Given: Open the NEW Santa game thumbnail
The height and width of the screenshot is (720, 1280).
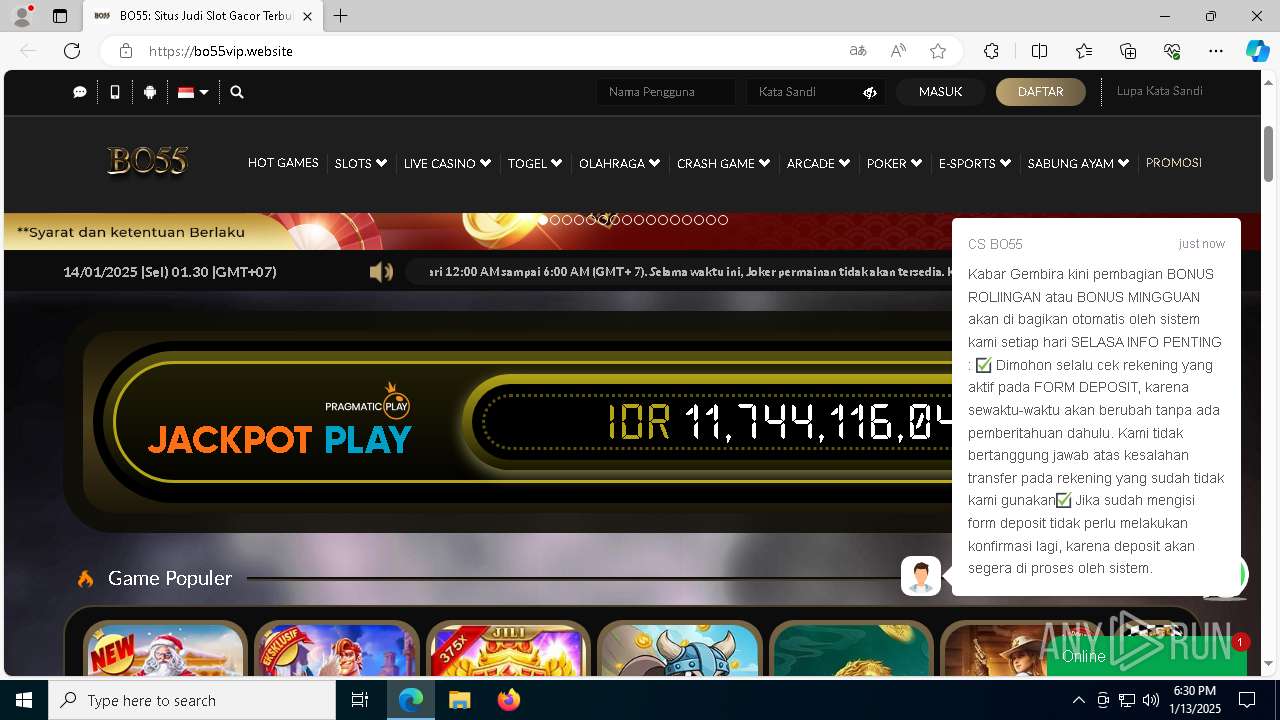Looking at the screenshot, I should (x=165, y=649).
